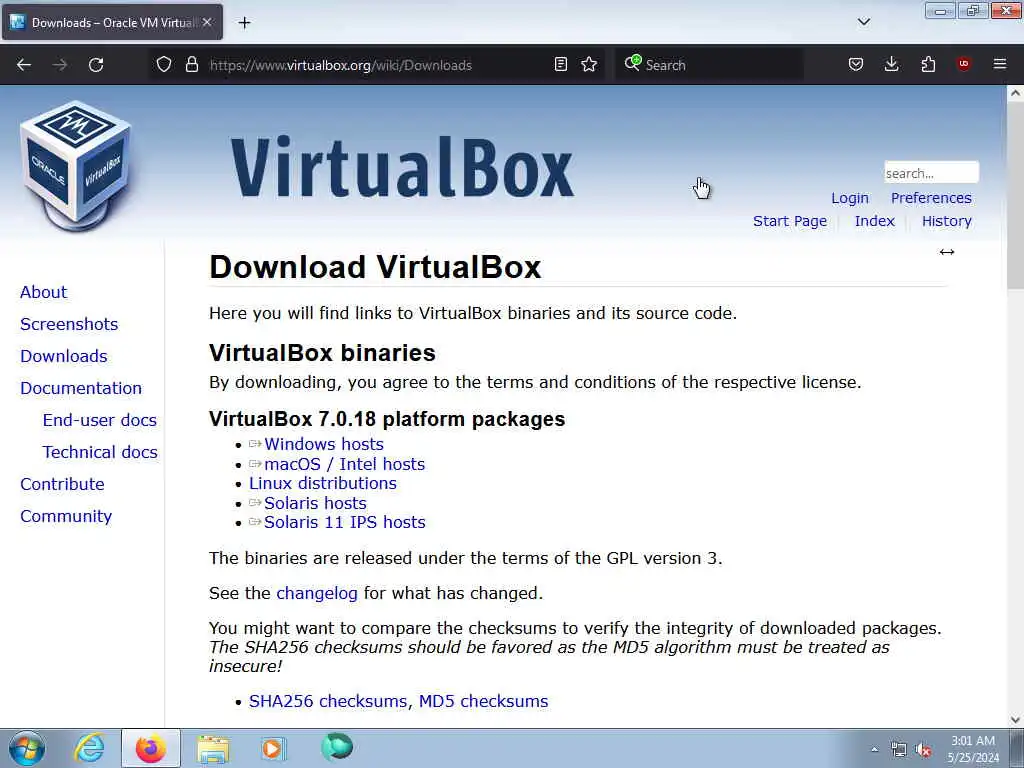
Task: Bookmark this page with the star icon
Action: [589, 65]
